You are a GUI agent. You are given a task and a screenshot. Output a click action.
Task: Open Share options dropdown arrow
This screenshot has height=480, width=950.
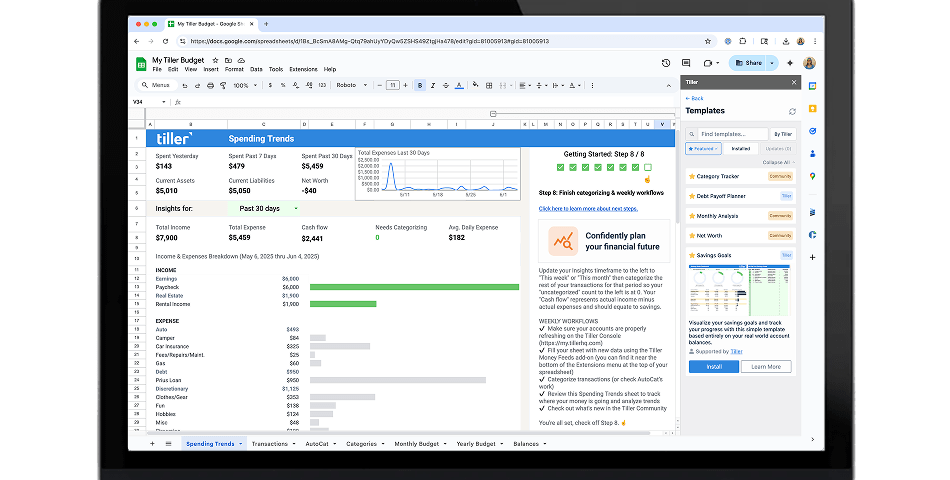[x=772, y=63]
